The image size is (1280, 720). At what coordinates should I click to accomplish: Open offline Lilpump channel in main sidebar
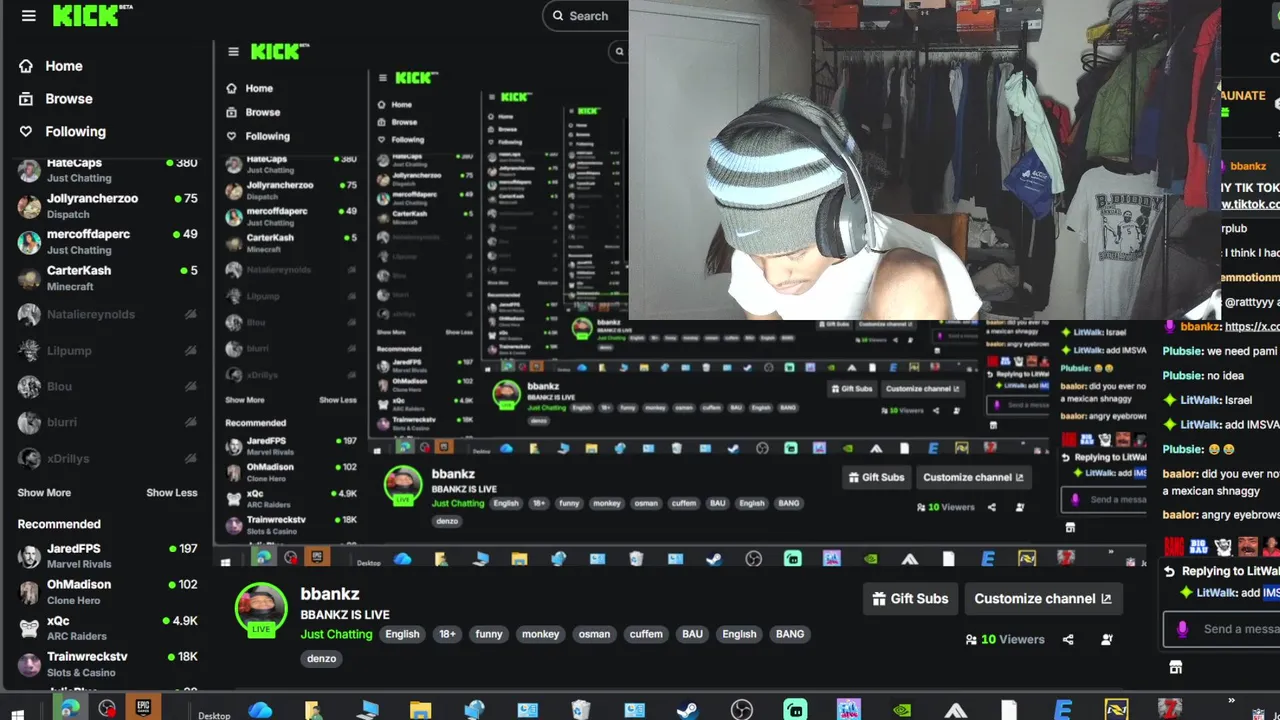click(x=107, y=351)
